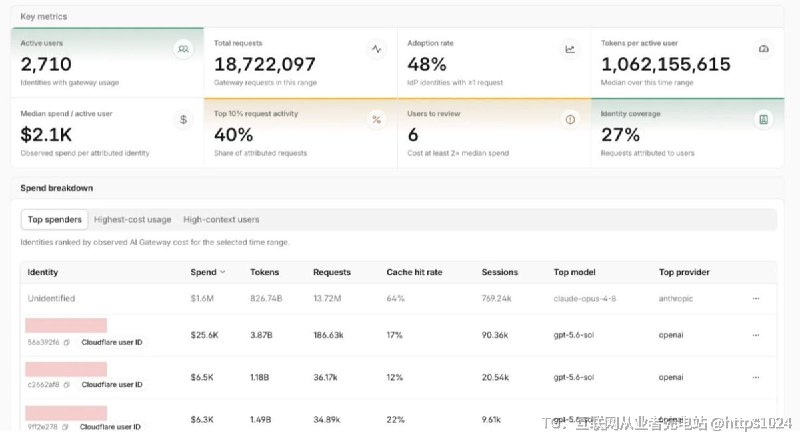Click the Cache hit rate header
800x435 pixels.
click(414, 272)
